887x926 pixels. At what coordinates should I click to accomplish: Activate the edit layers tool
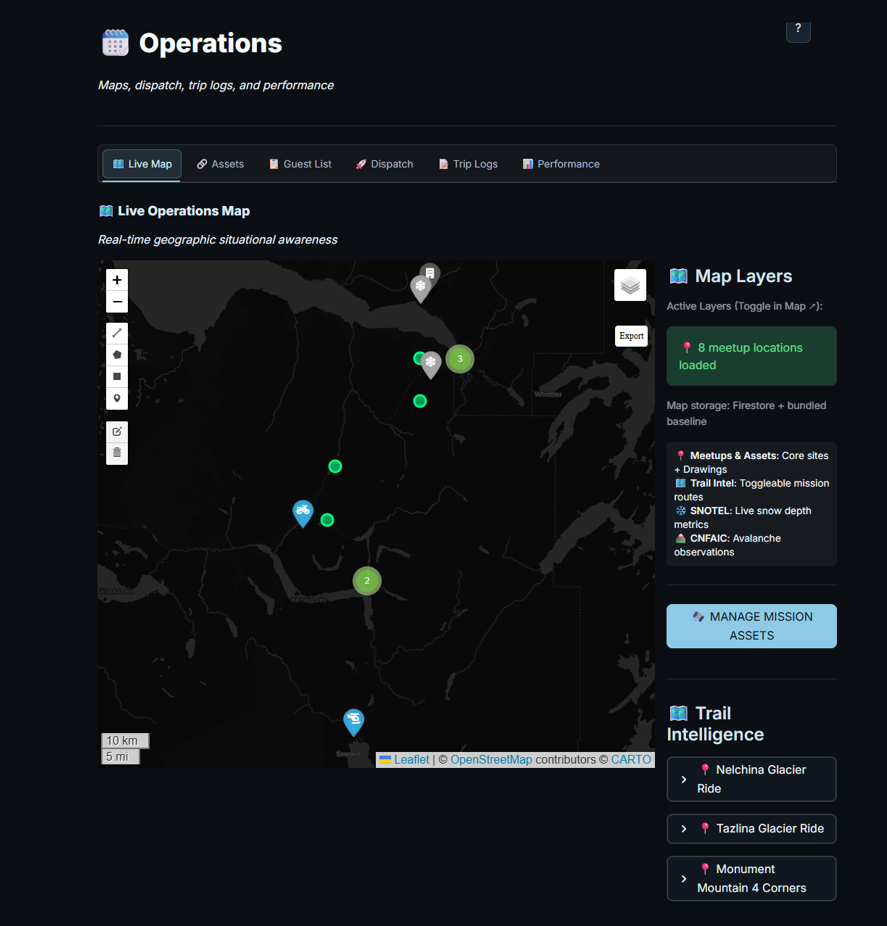coord(117,432)
